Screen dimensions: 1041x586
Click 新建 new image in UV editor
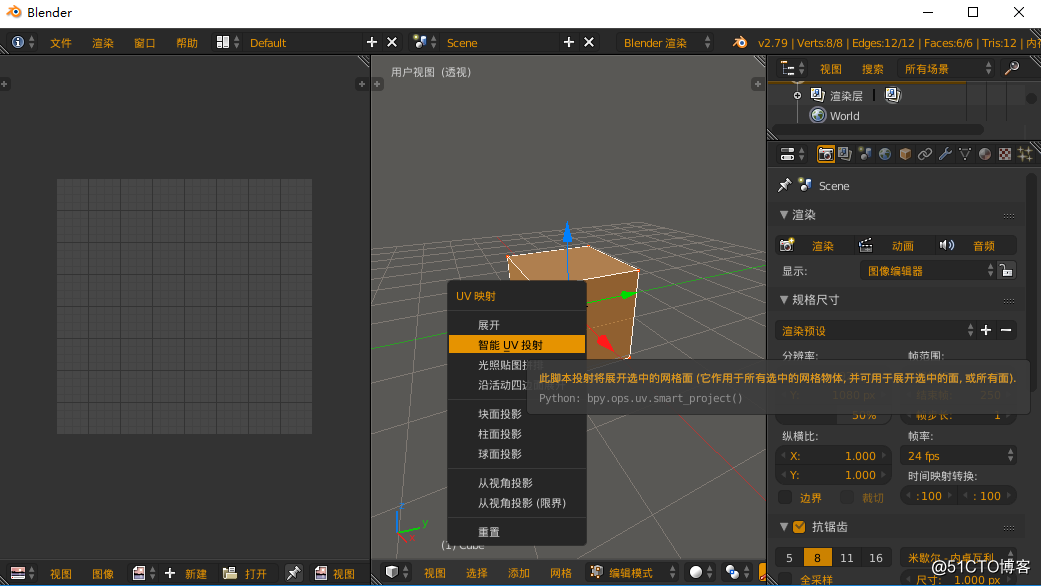(x=187, y=573)
